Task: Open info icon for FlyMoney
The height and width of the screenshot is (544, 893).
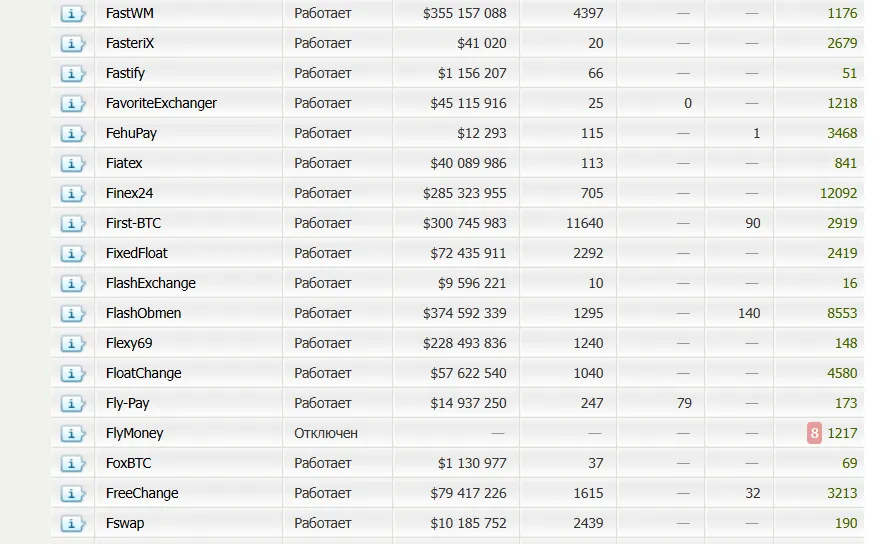Action: pos(72,433)
